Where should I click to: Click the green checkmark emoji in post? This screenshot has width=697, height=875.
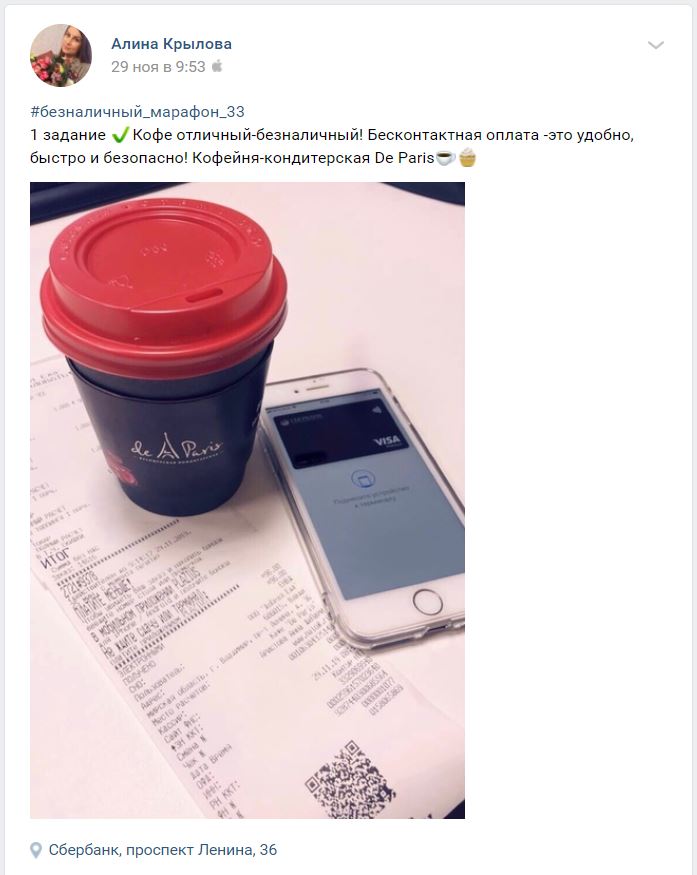pyautogui.click(x=119, y=135)
